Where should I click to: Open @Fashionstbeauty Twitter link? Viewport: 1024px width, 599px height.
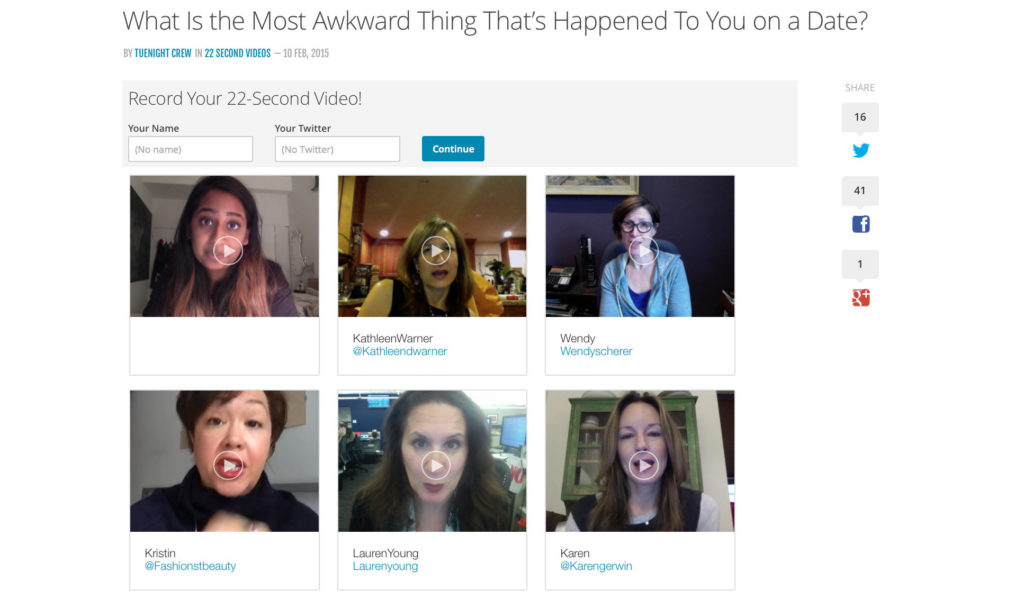point(190,566)
